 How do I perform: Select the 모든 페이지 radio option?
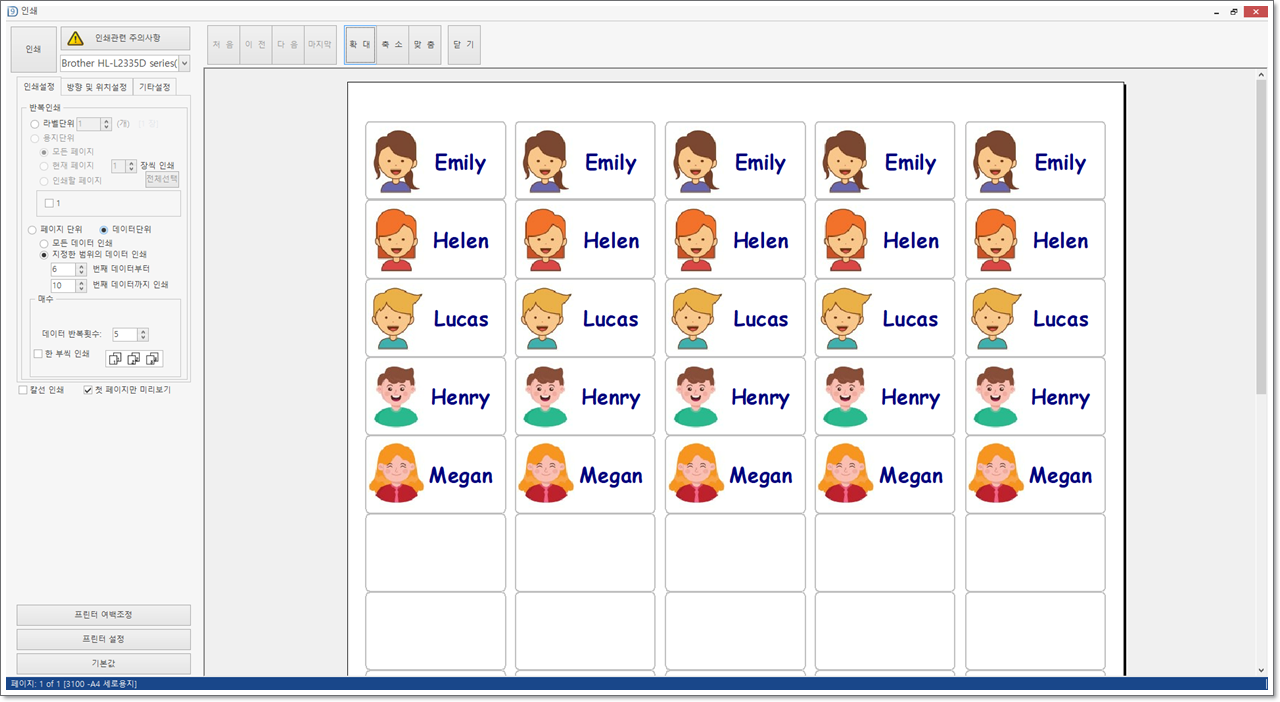pyautogui.click(x=45, y=152)
